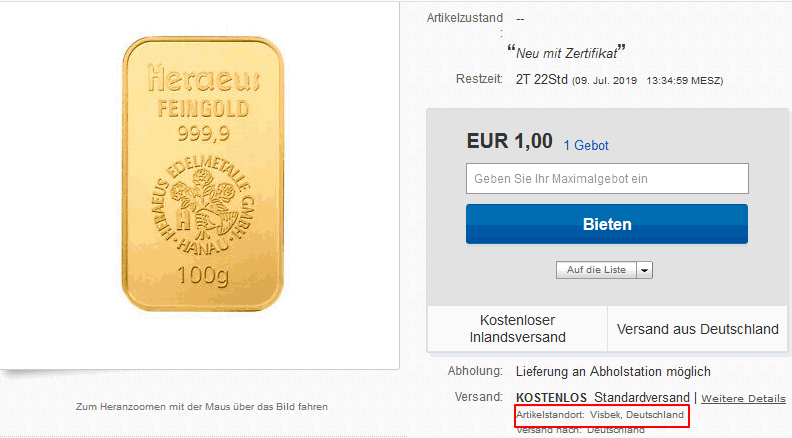Click the Heraeus gold bar product image
The height and width of the screenshot is (438, 792).
click(x=203, y=173)
